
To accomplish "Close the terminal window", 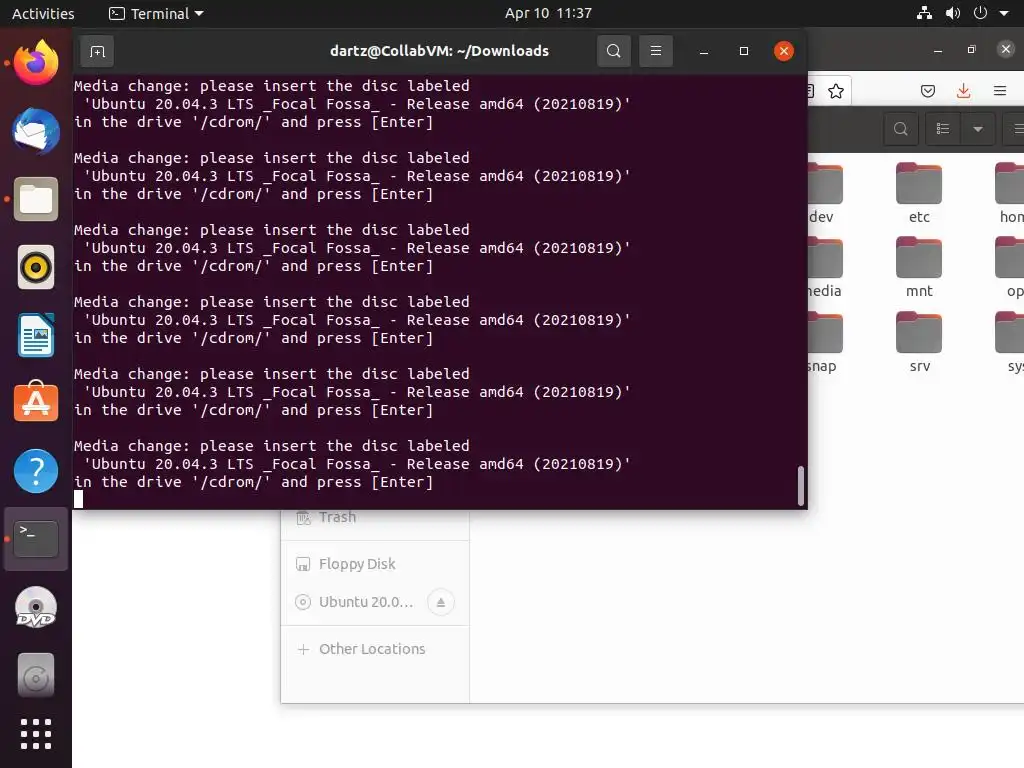I will click(x=784, y=51).
